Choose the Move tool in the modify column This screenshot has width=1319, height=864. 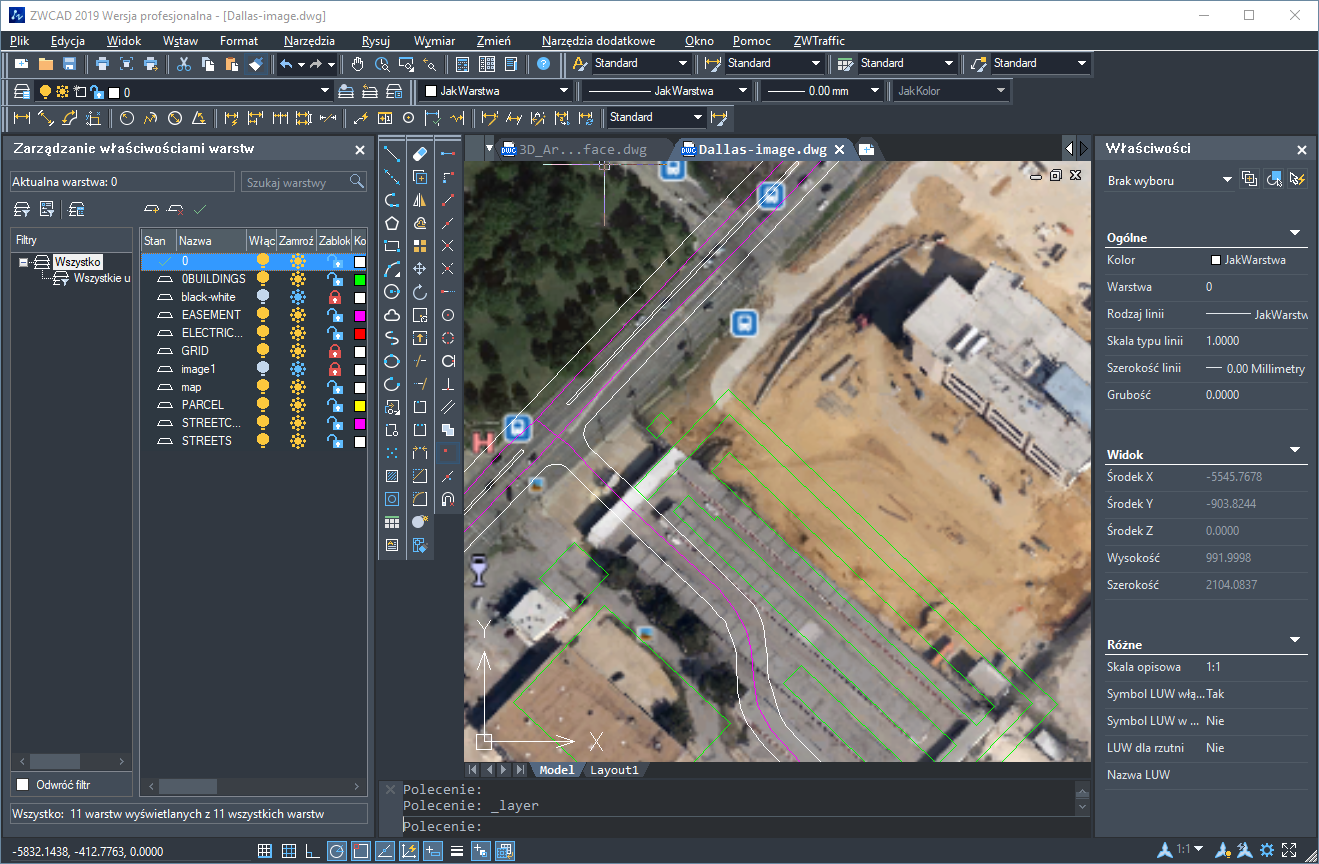coord(420,267)
